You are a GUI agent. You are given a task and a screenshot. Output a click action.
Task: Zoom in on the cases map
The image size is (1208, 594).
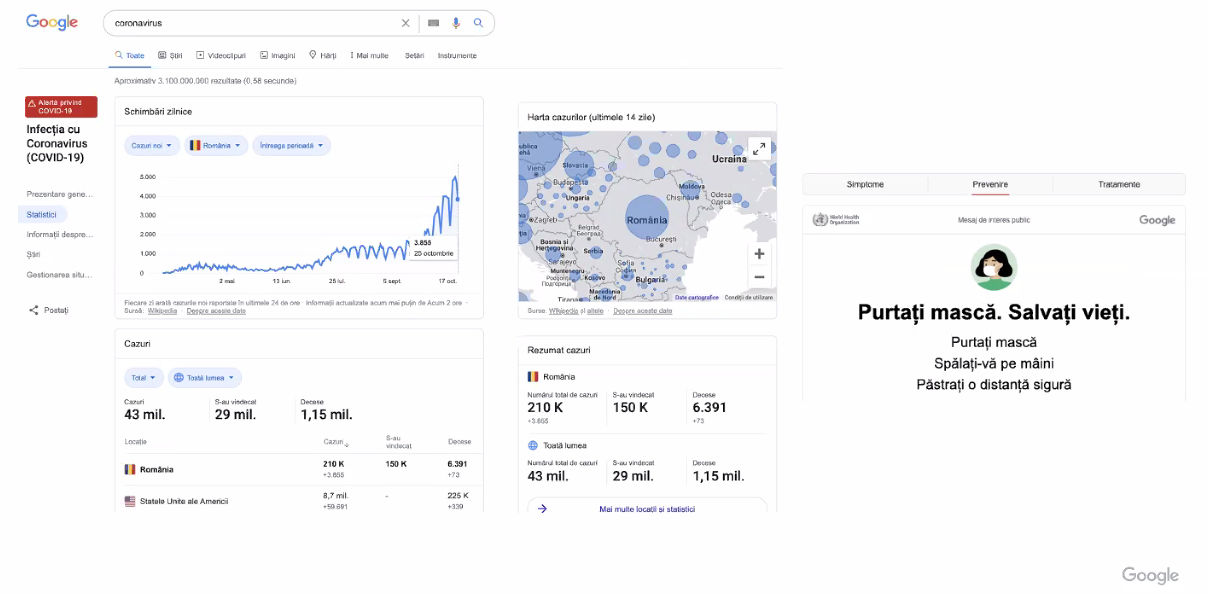coord(759,254)
